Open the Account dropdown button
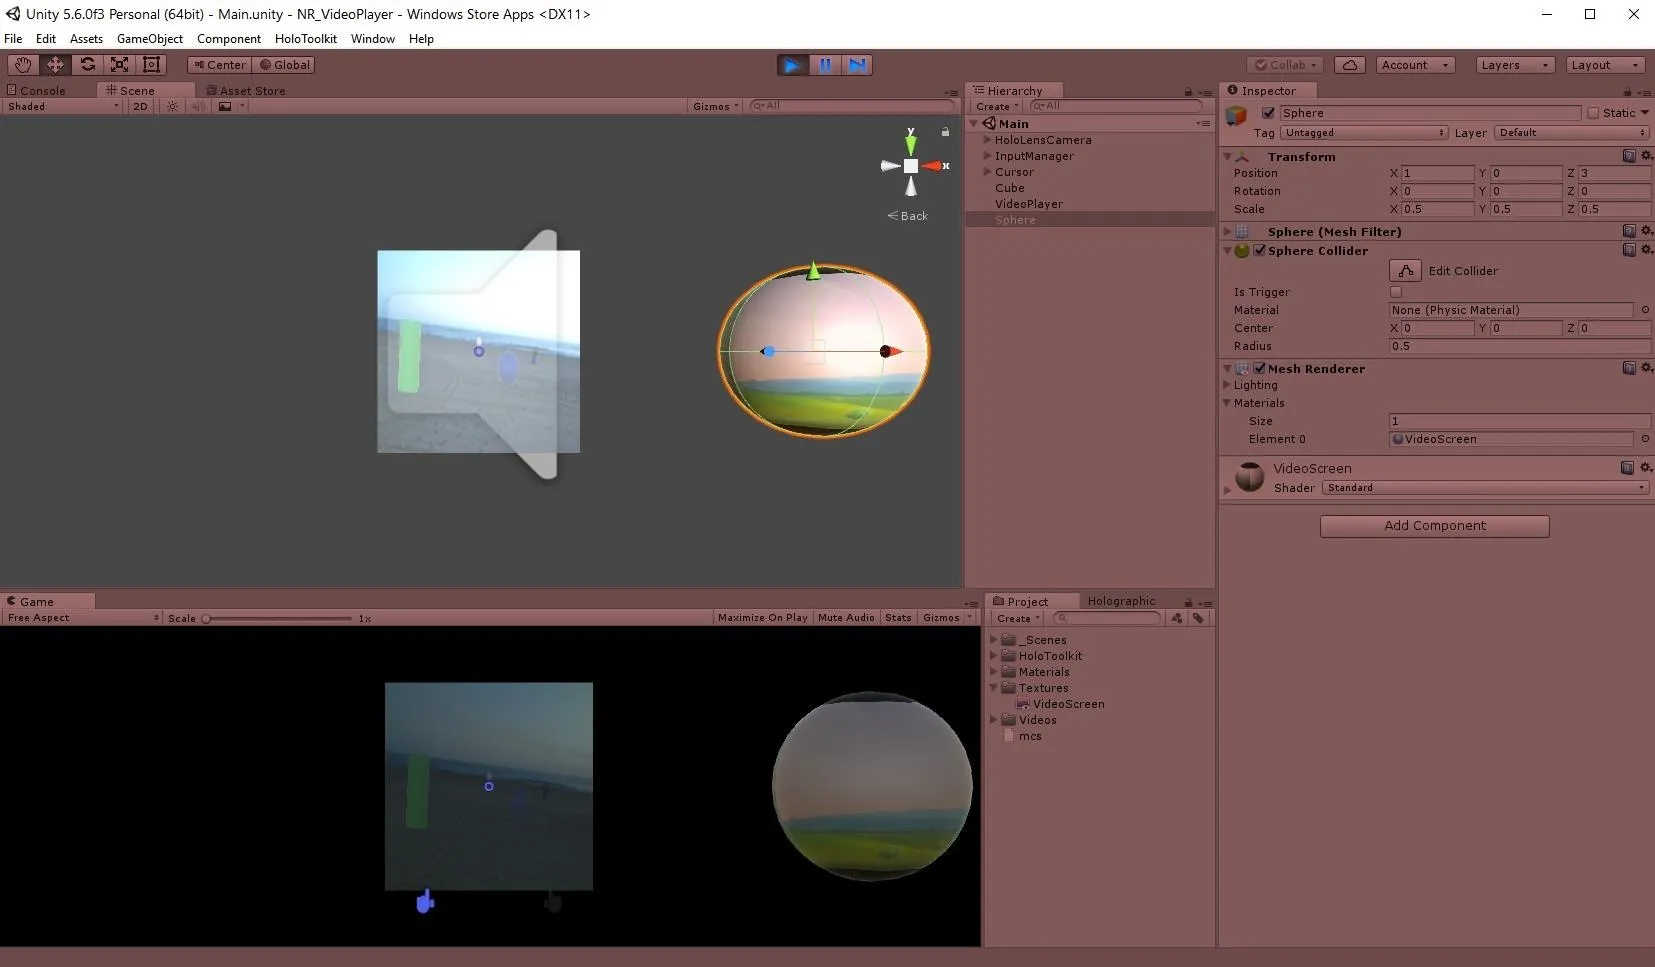 1414,65
